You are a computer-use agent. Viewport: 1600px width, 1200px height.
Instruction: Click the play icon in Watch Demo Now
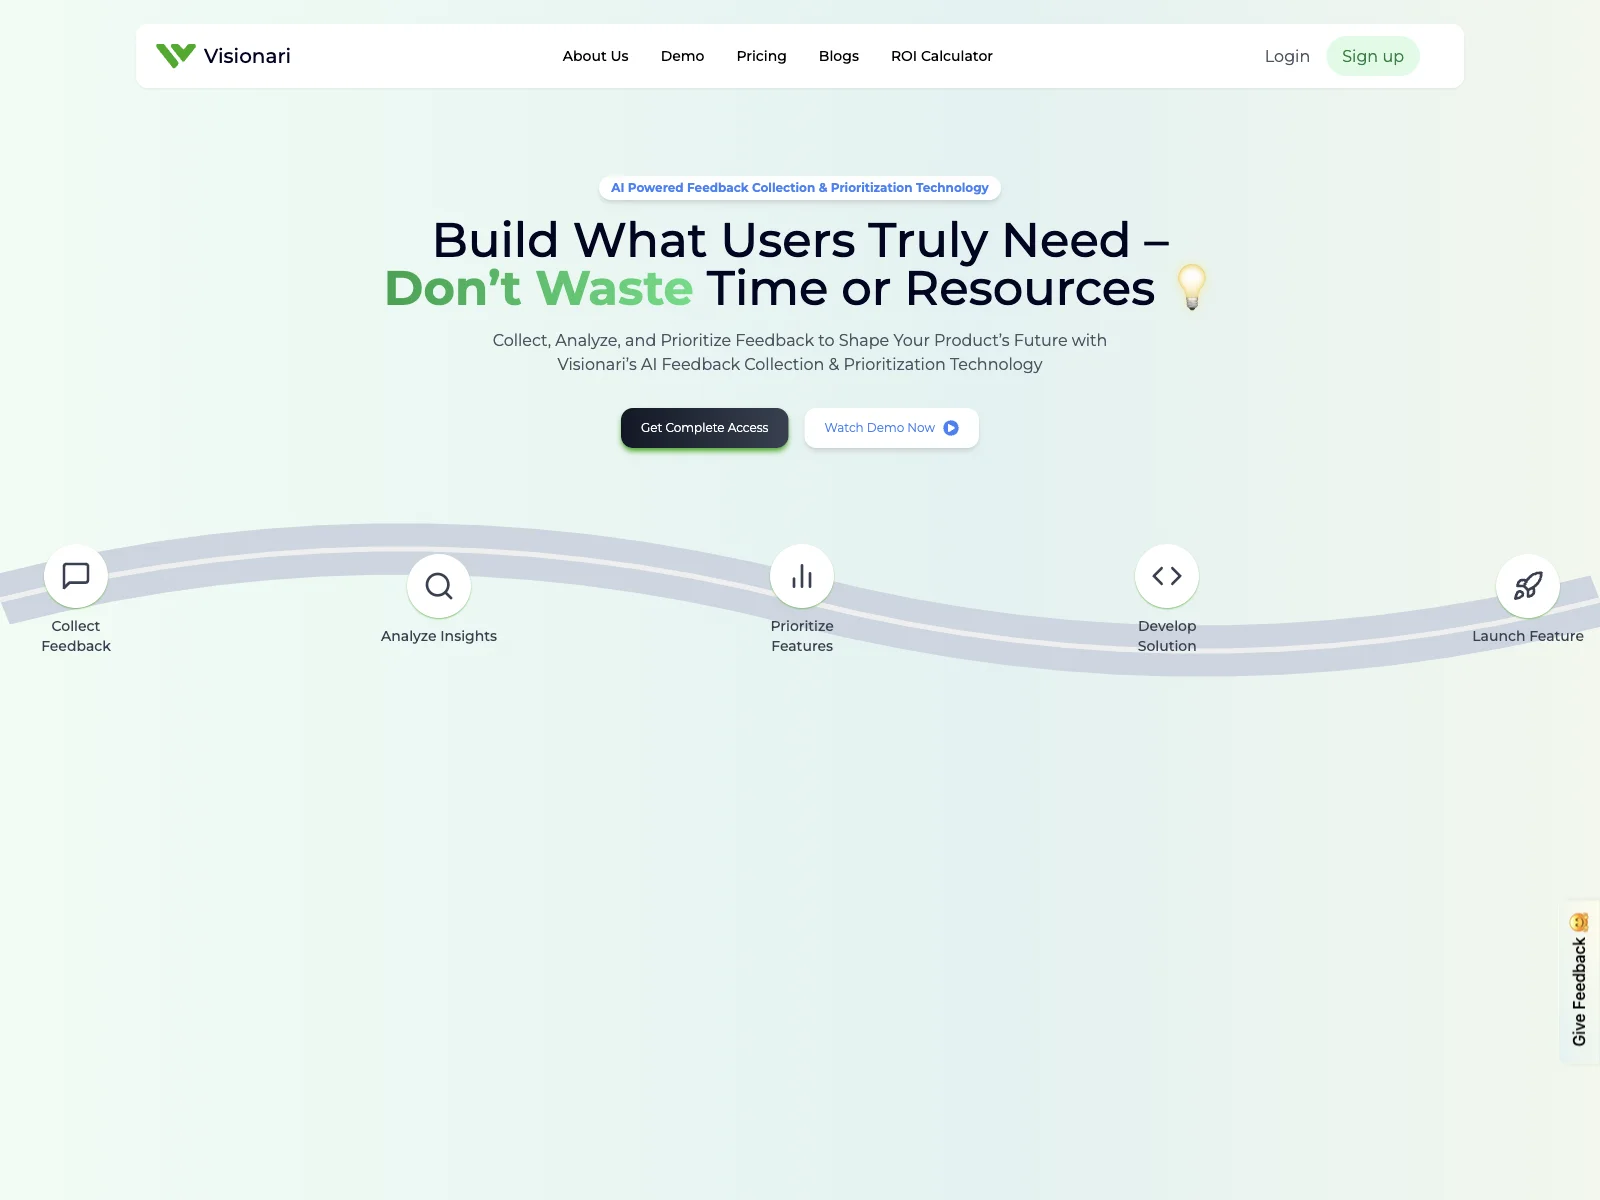[951, 428]
